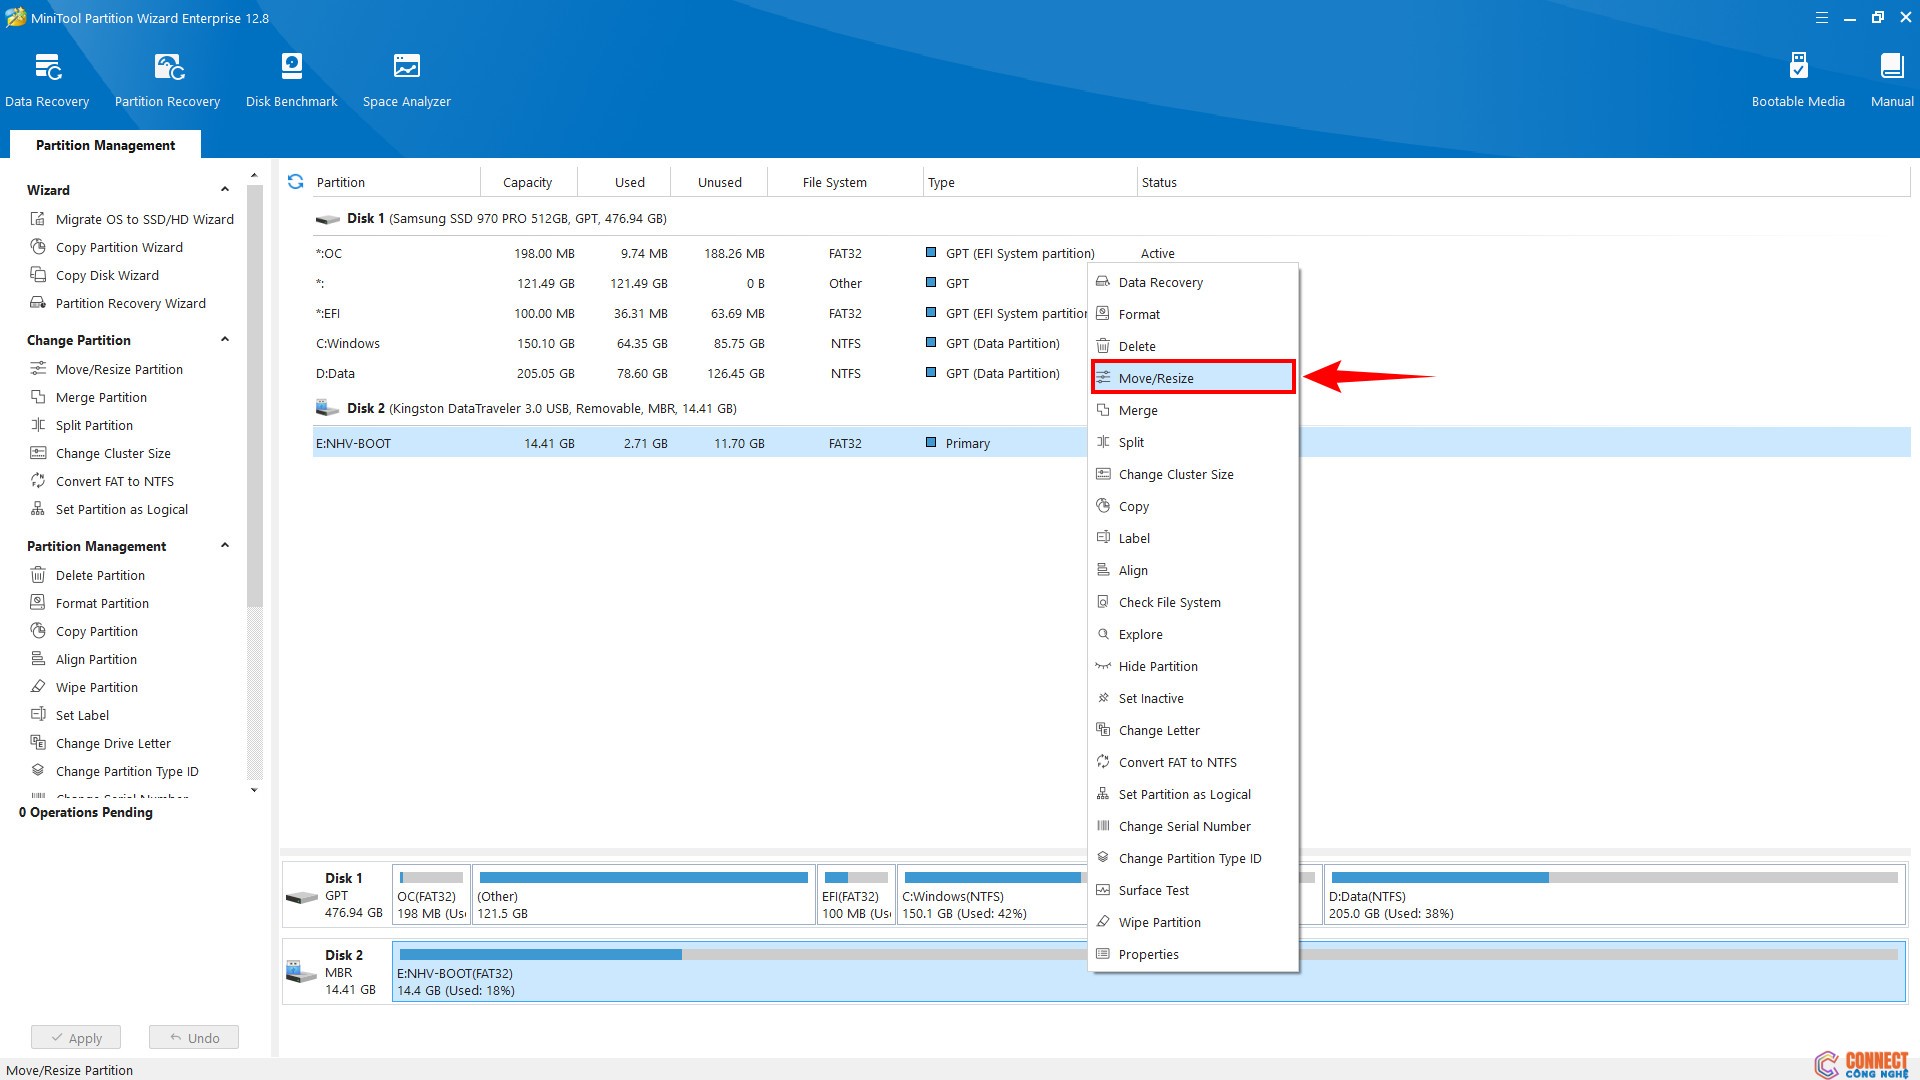Screen dimensions: 1920x1080
Task: Select Move/Resize Partition in sidebar
Action: tap(106, 369)
